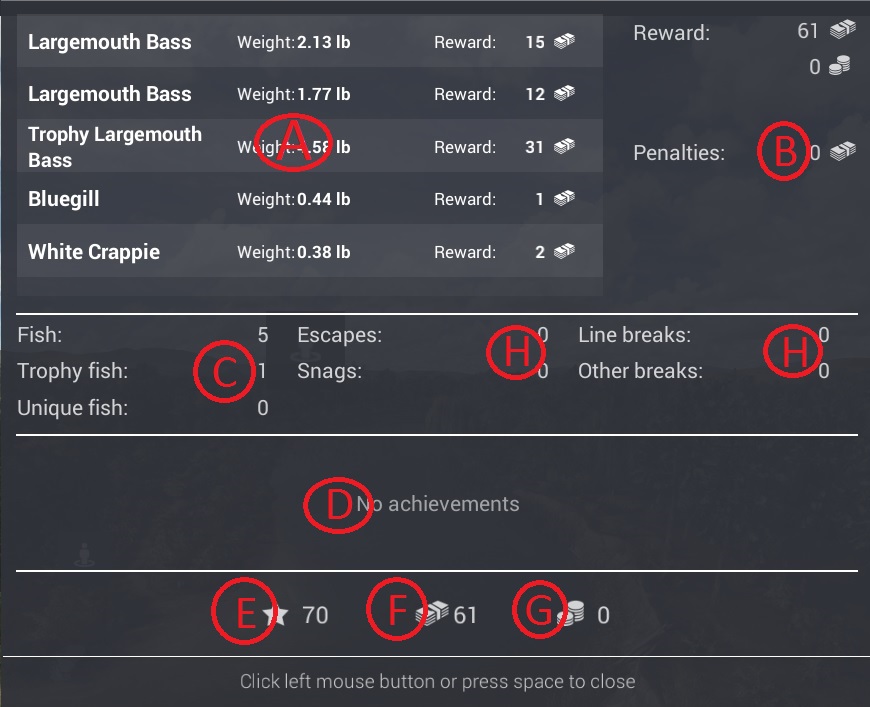This screenshot has height=707, width=870.
Task: Click the "Trophy fish:" stat label
Action: click(x=73, y=372)
